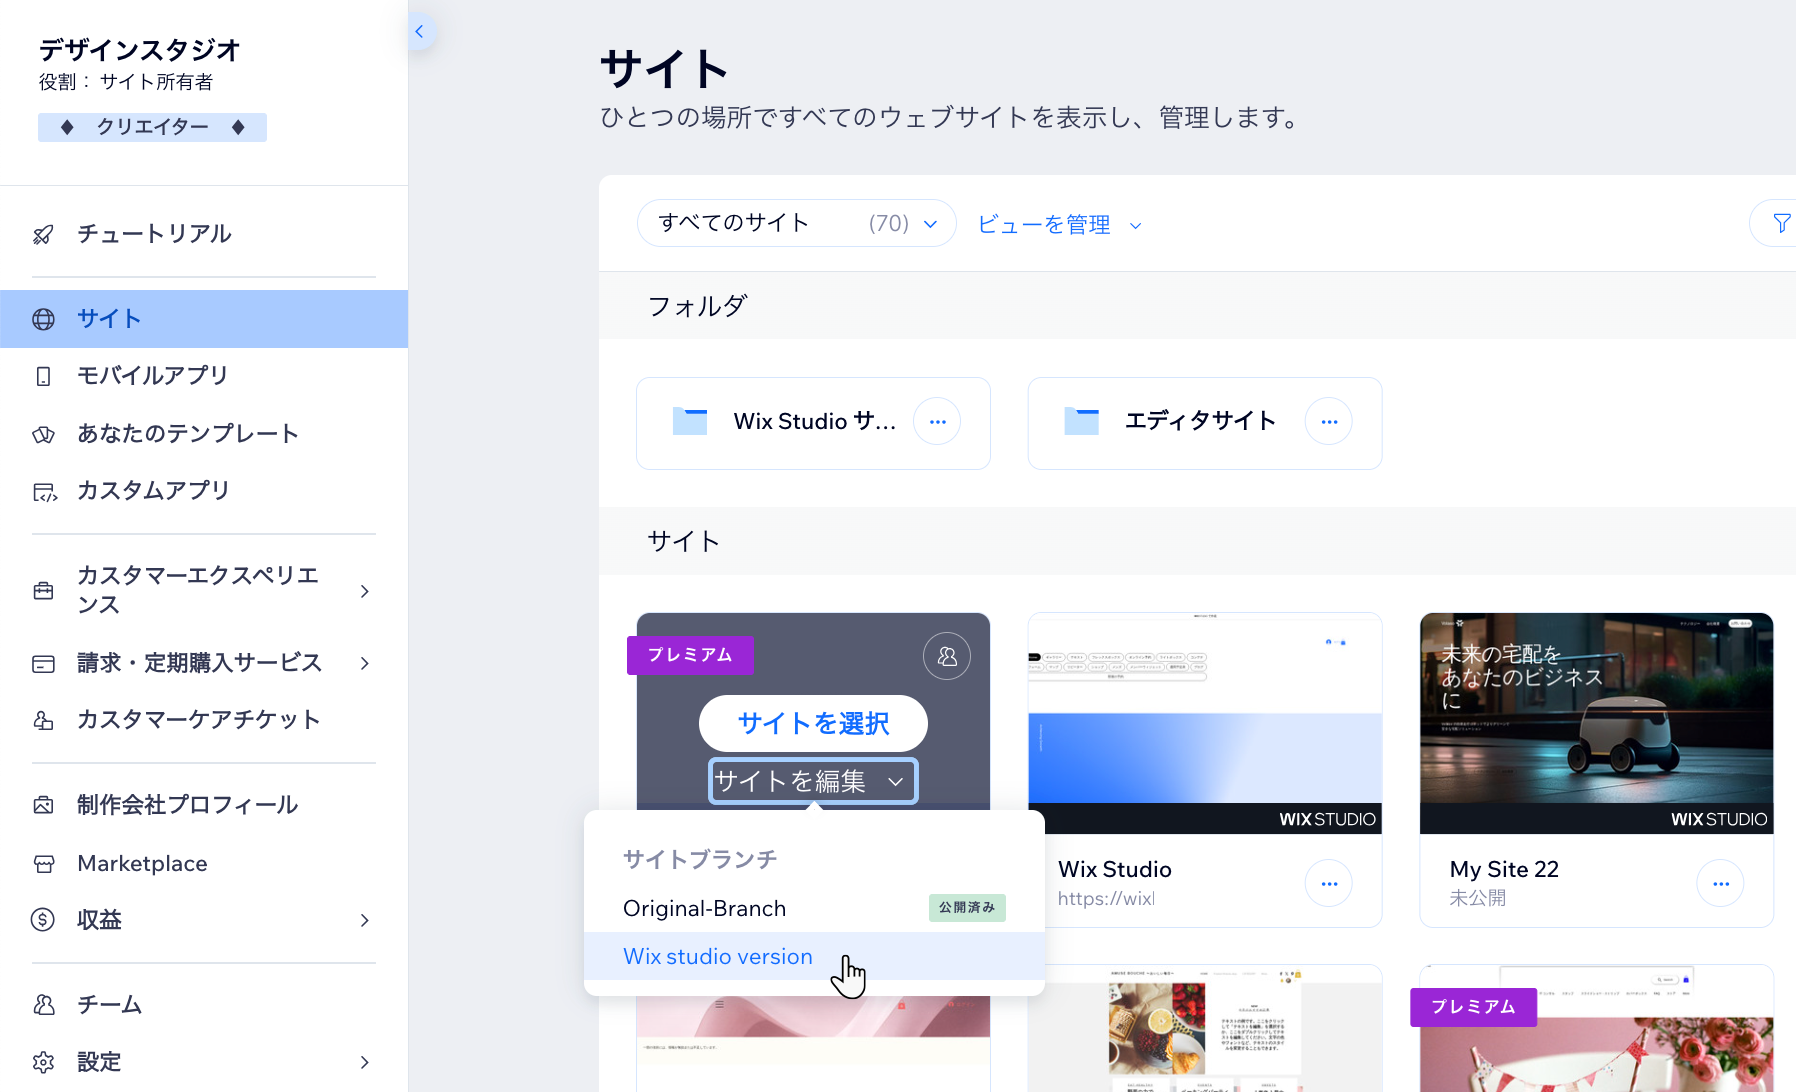Image resolution: width=1796 pixels, height=1092 pixels.
Task: Collapse the sidebar with the arrow button
Action: [420, 32]
